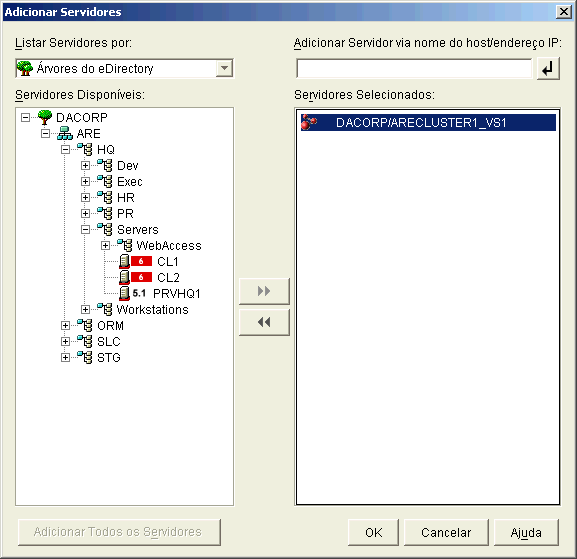The image size is (577, 559).
Task: Click the add server double right arrow
Action: pyautogui.click(x=264, y=291)
